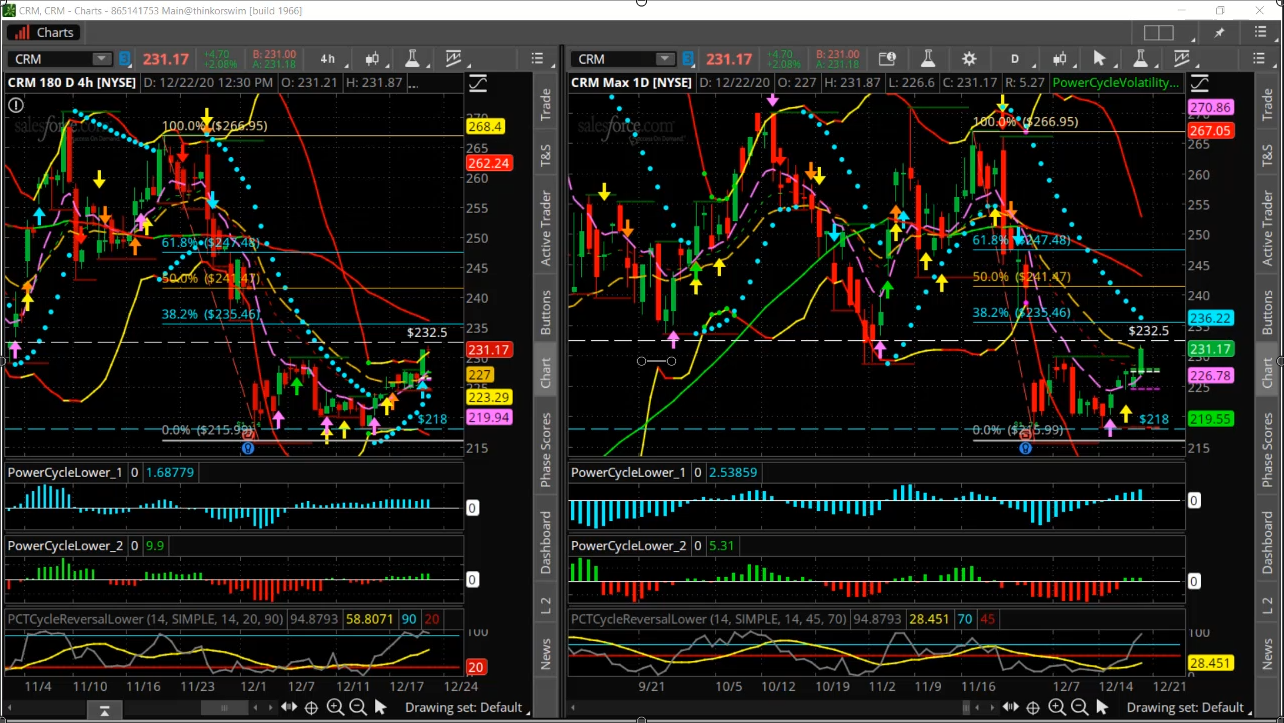Image resolution: width=1284 pixels, height=723 pixels.
Task: Select right chart pointer drawing tool
Action: pos(1099,59)
